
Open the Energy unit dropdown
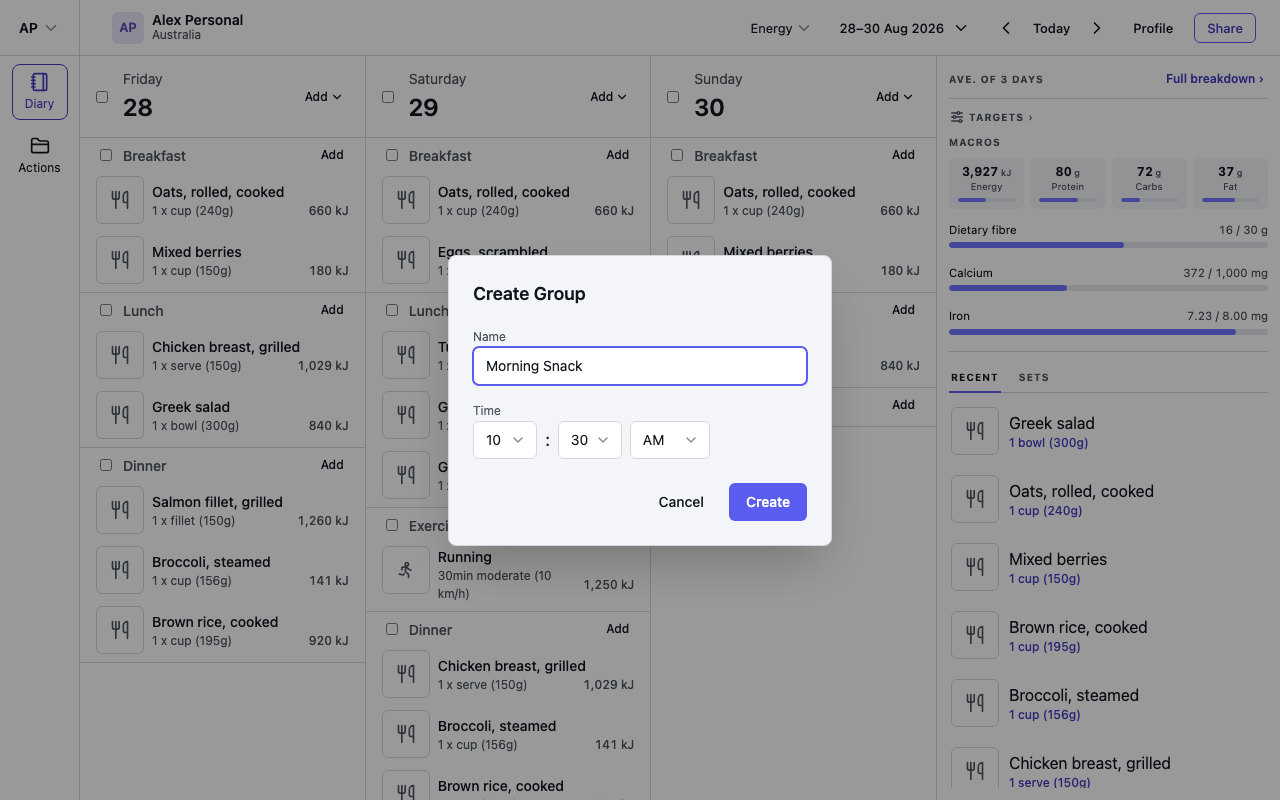pyautogui.click(x=780, y=28)
